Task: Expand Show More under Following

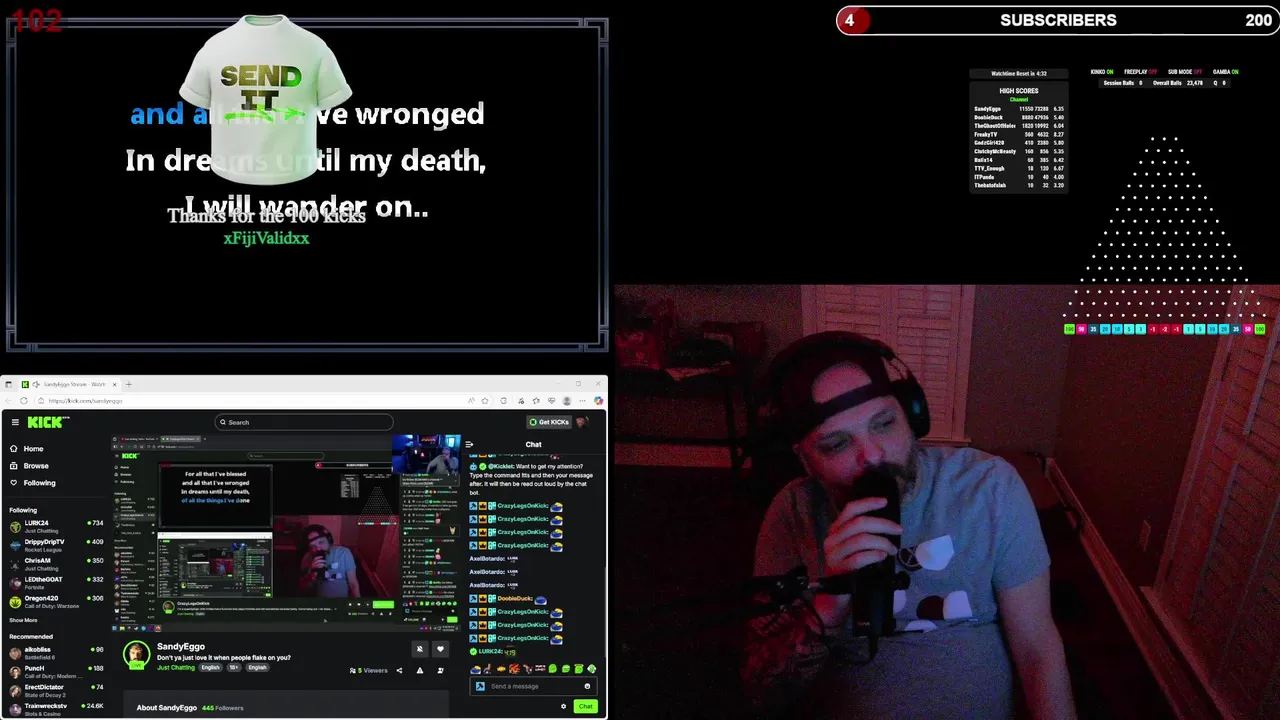Action: [x=23, y=620]
